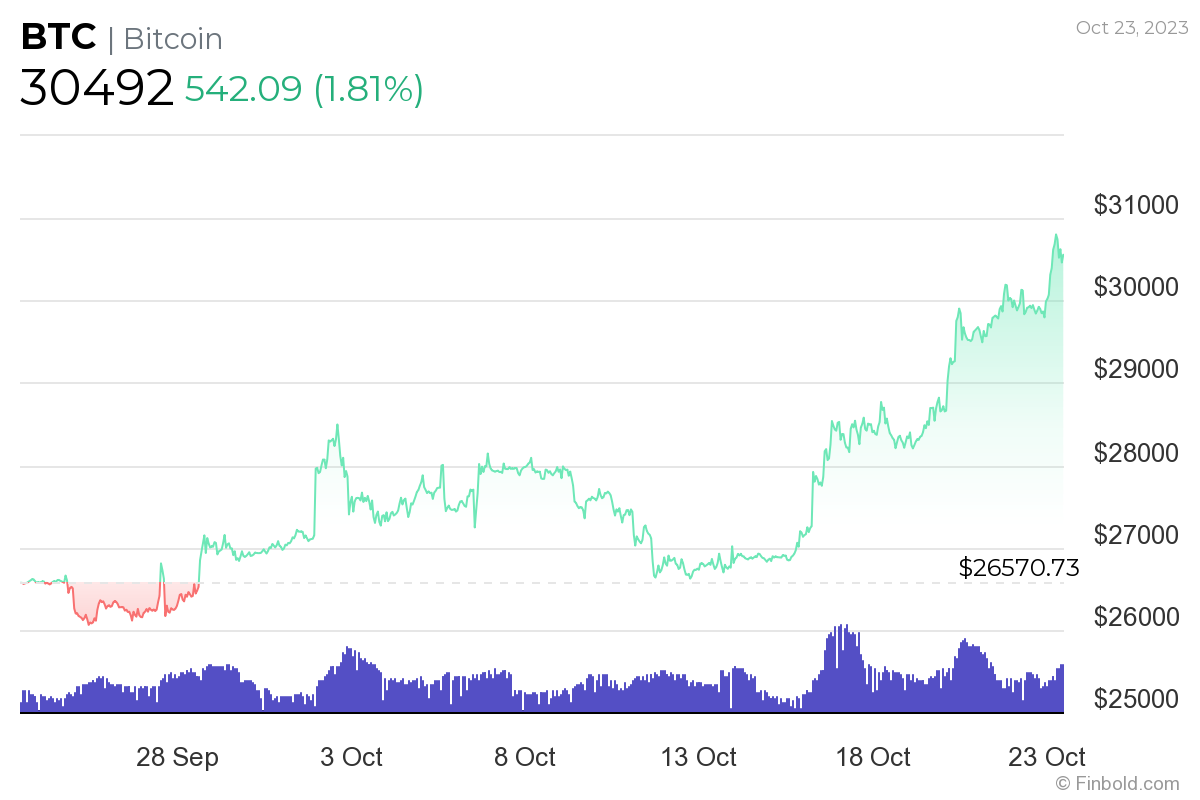Click the $26570.73 baseline price label
The image size is (1200, 800).
(x=1019, y=568)
